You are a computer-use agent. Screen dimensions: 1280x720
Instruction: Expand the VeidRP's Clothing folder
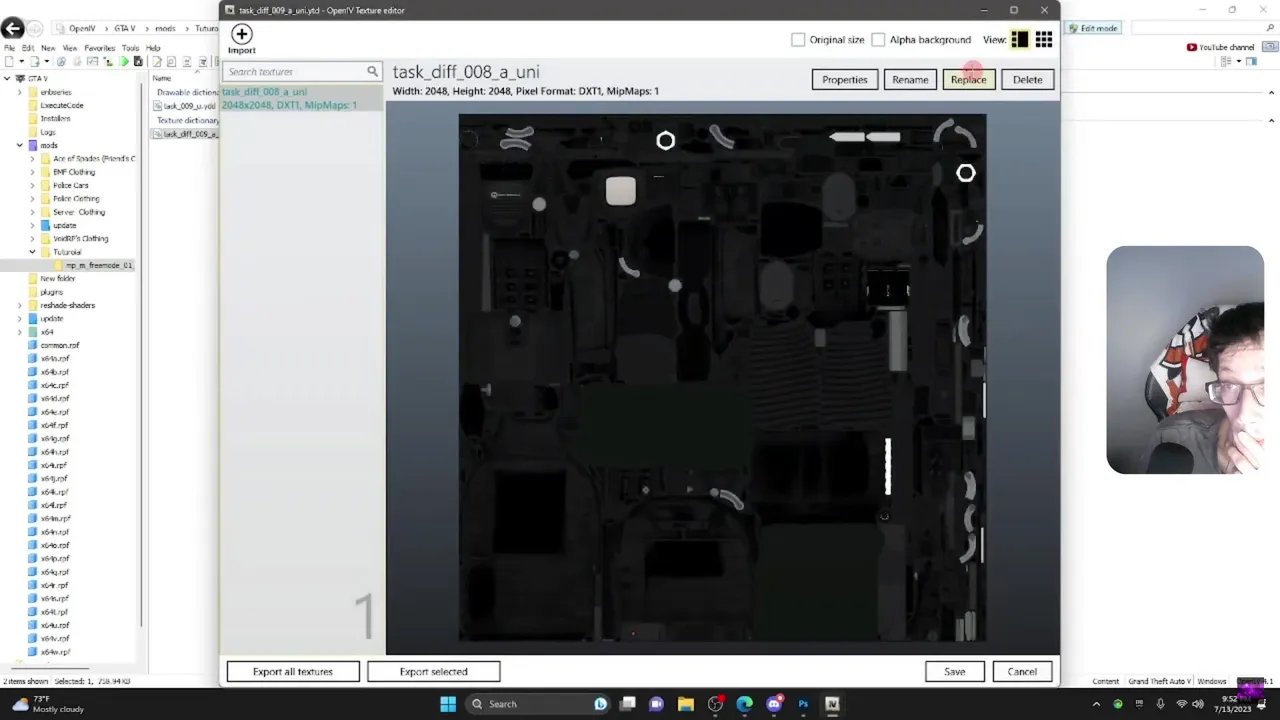[x=32, y=238]
